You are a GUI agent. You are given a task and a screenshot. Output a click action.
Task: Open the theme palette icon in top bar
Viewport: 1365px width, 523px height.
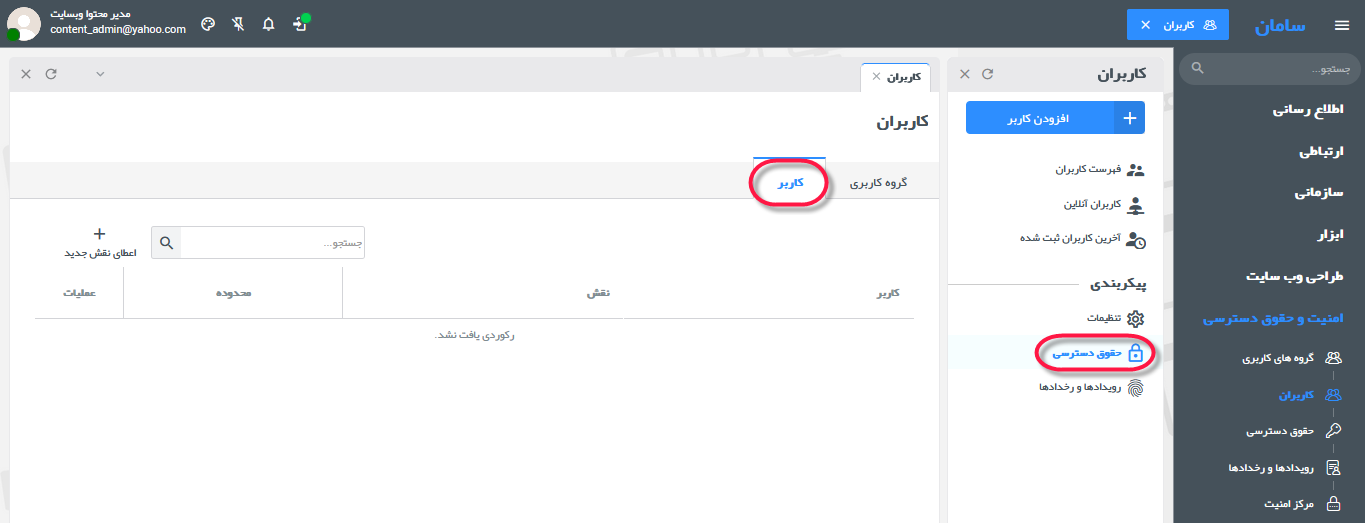pyautogui.click(x=208, y=24)
